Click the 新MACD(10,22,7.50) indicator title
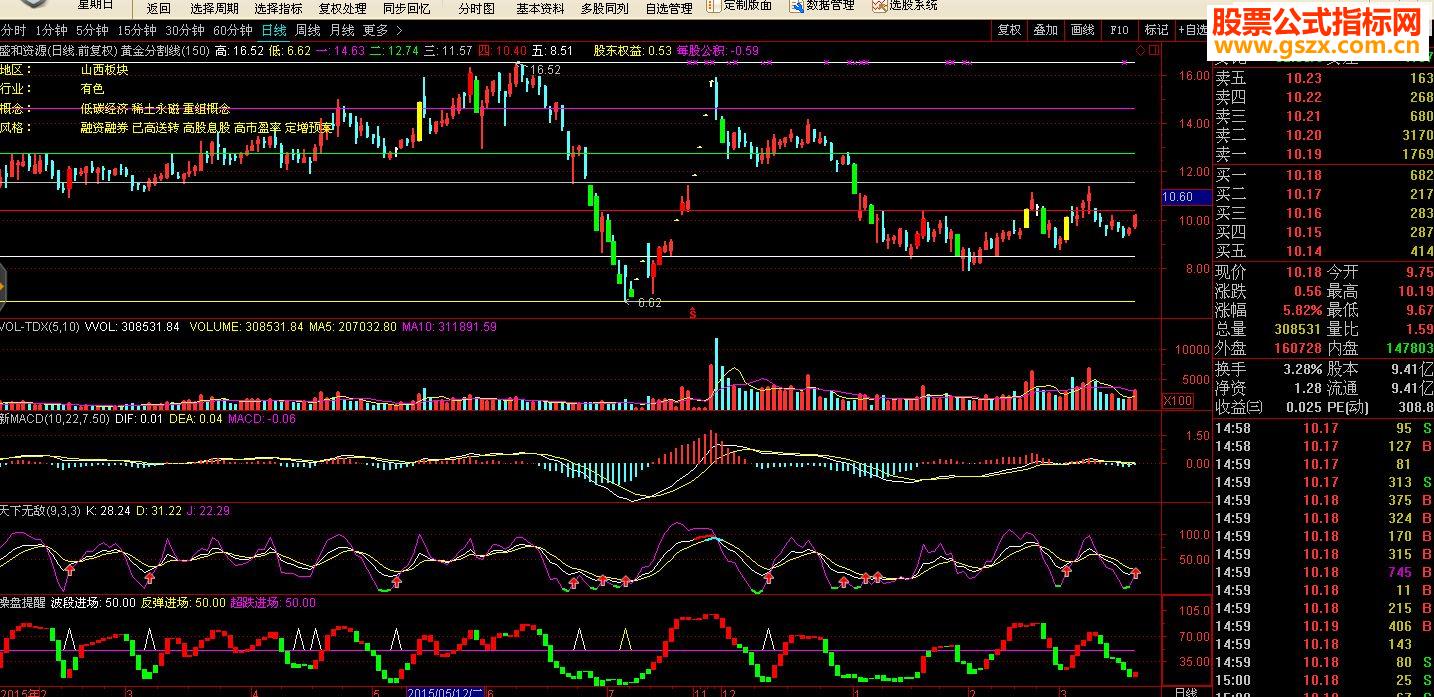 pos(55,419)
